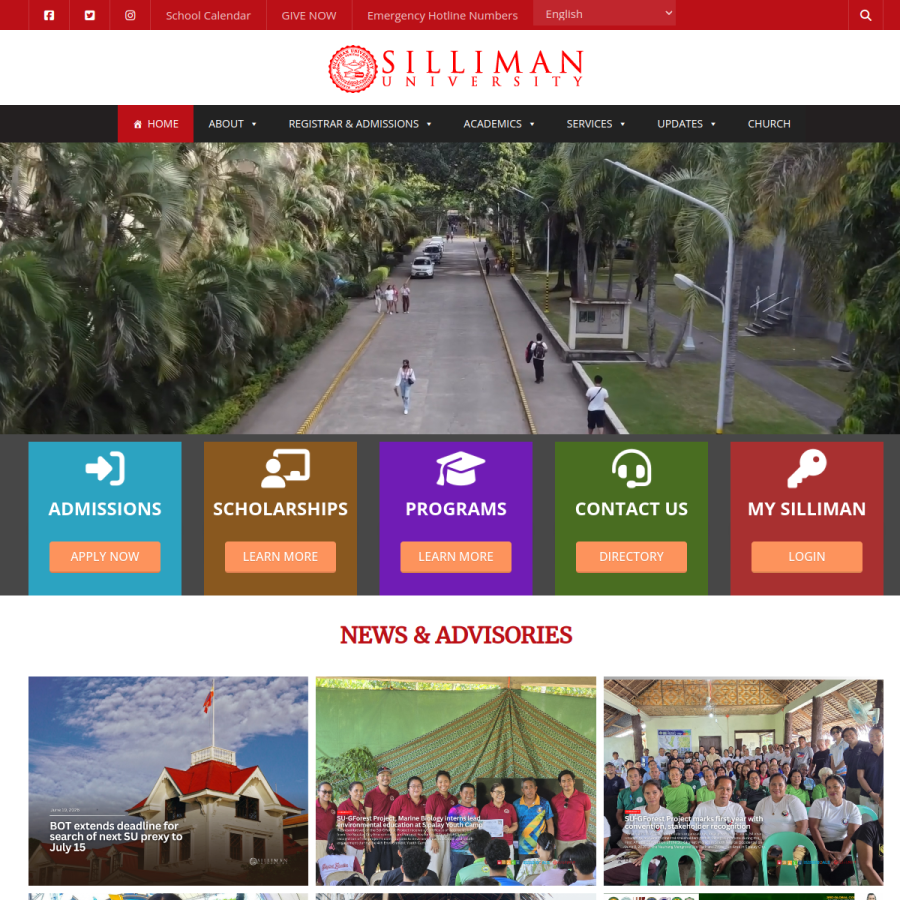This screenshot has height=900, width=900.
Task: Expand the Registrar & Admissions menu
Action: [360, 124]
